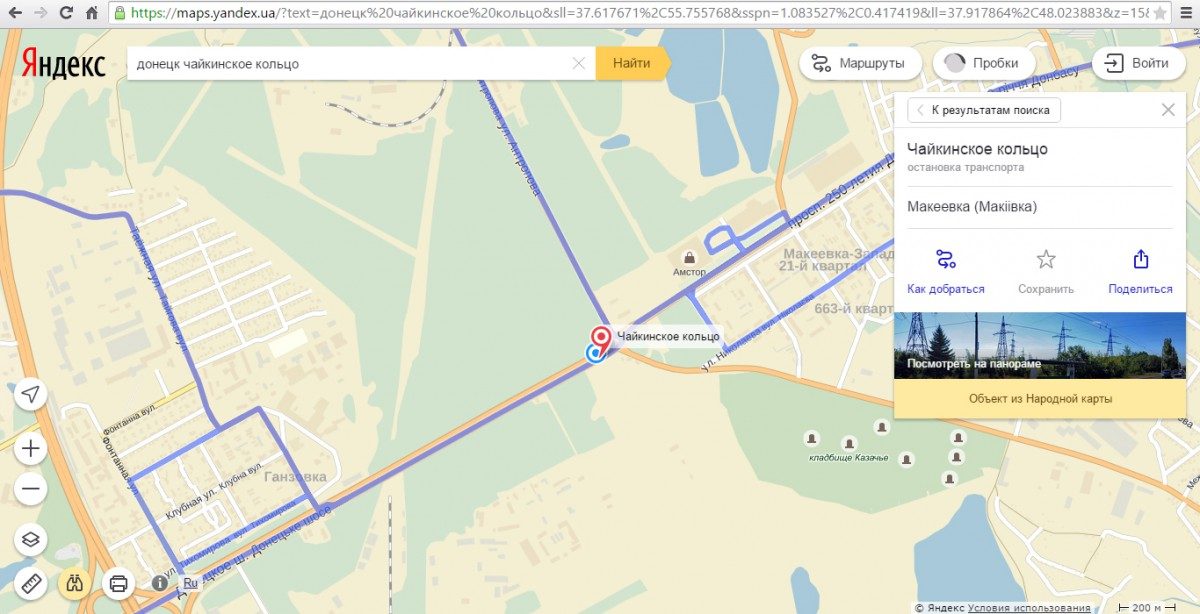1200x614 pixels.
Task: Return via К результатам поиска button
Action: [984, 110]
